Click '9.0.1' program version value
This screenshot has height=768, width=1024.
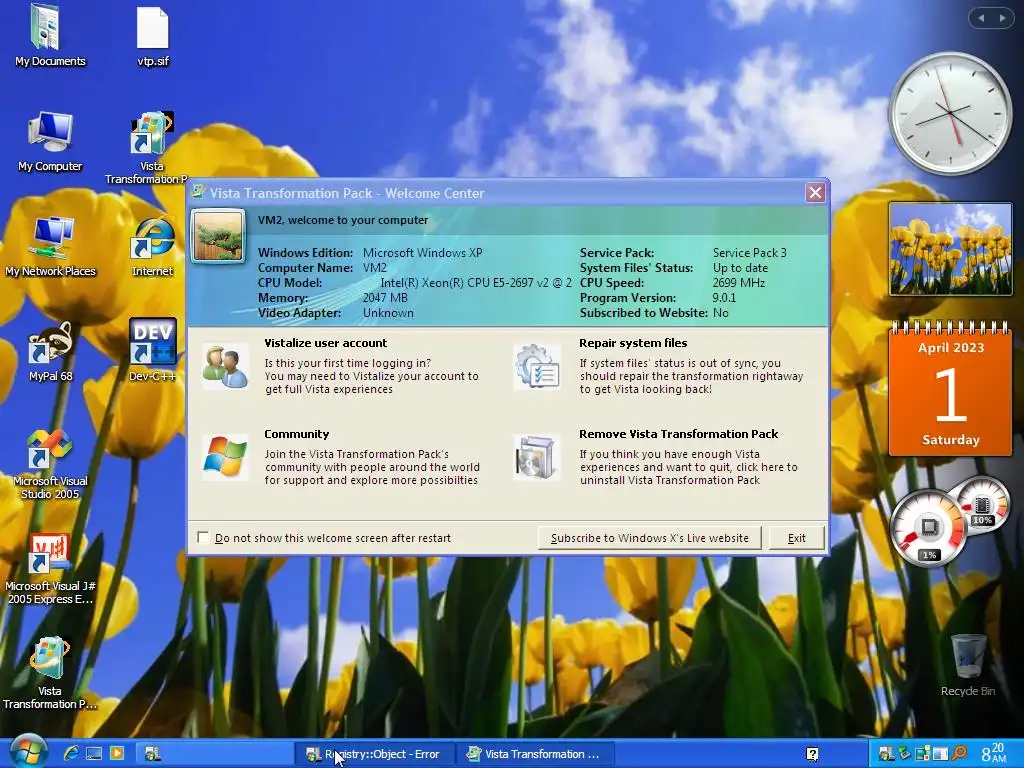coord(724,298)
